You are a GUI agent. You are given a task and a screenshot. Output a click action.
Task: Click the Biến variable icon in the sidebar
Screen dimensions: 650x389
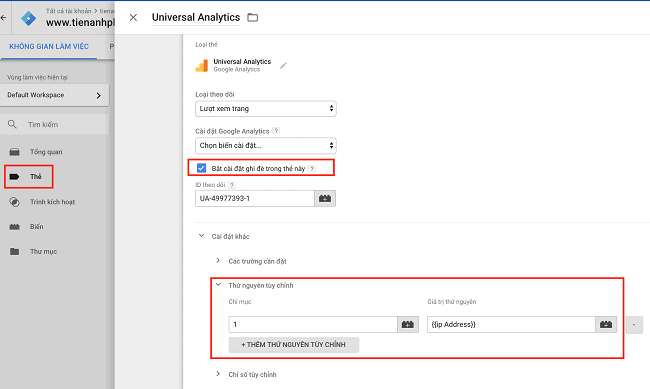coord(15,227)
